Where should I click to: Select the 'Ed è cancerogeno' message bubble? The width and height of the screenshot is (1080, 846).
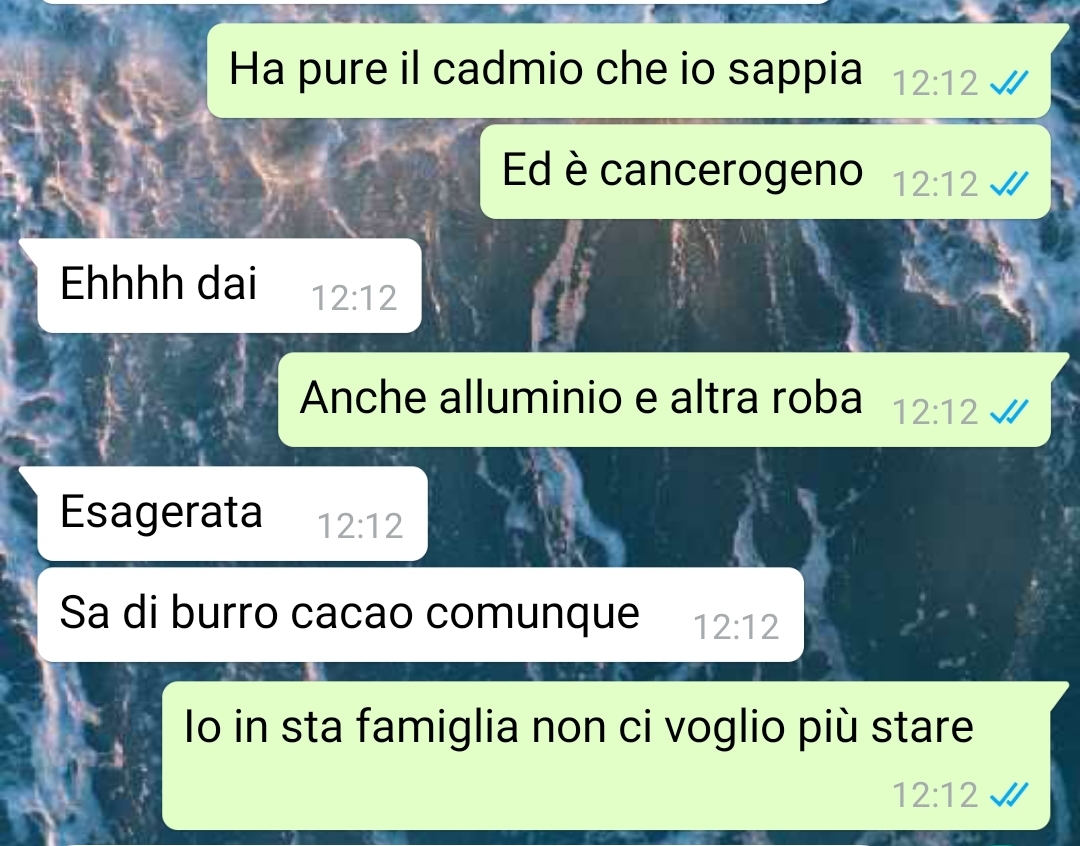[x=765, y=172]
